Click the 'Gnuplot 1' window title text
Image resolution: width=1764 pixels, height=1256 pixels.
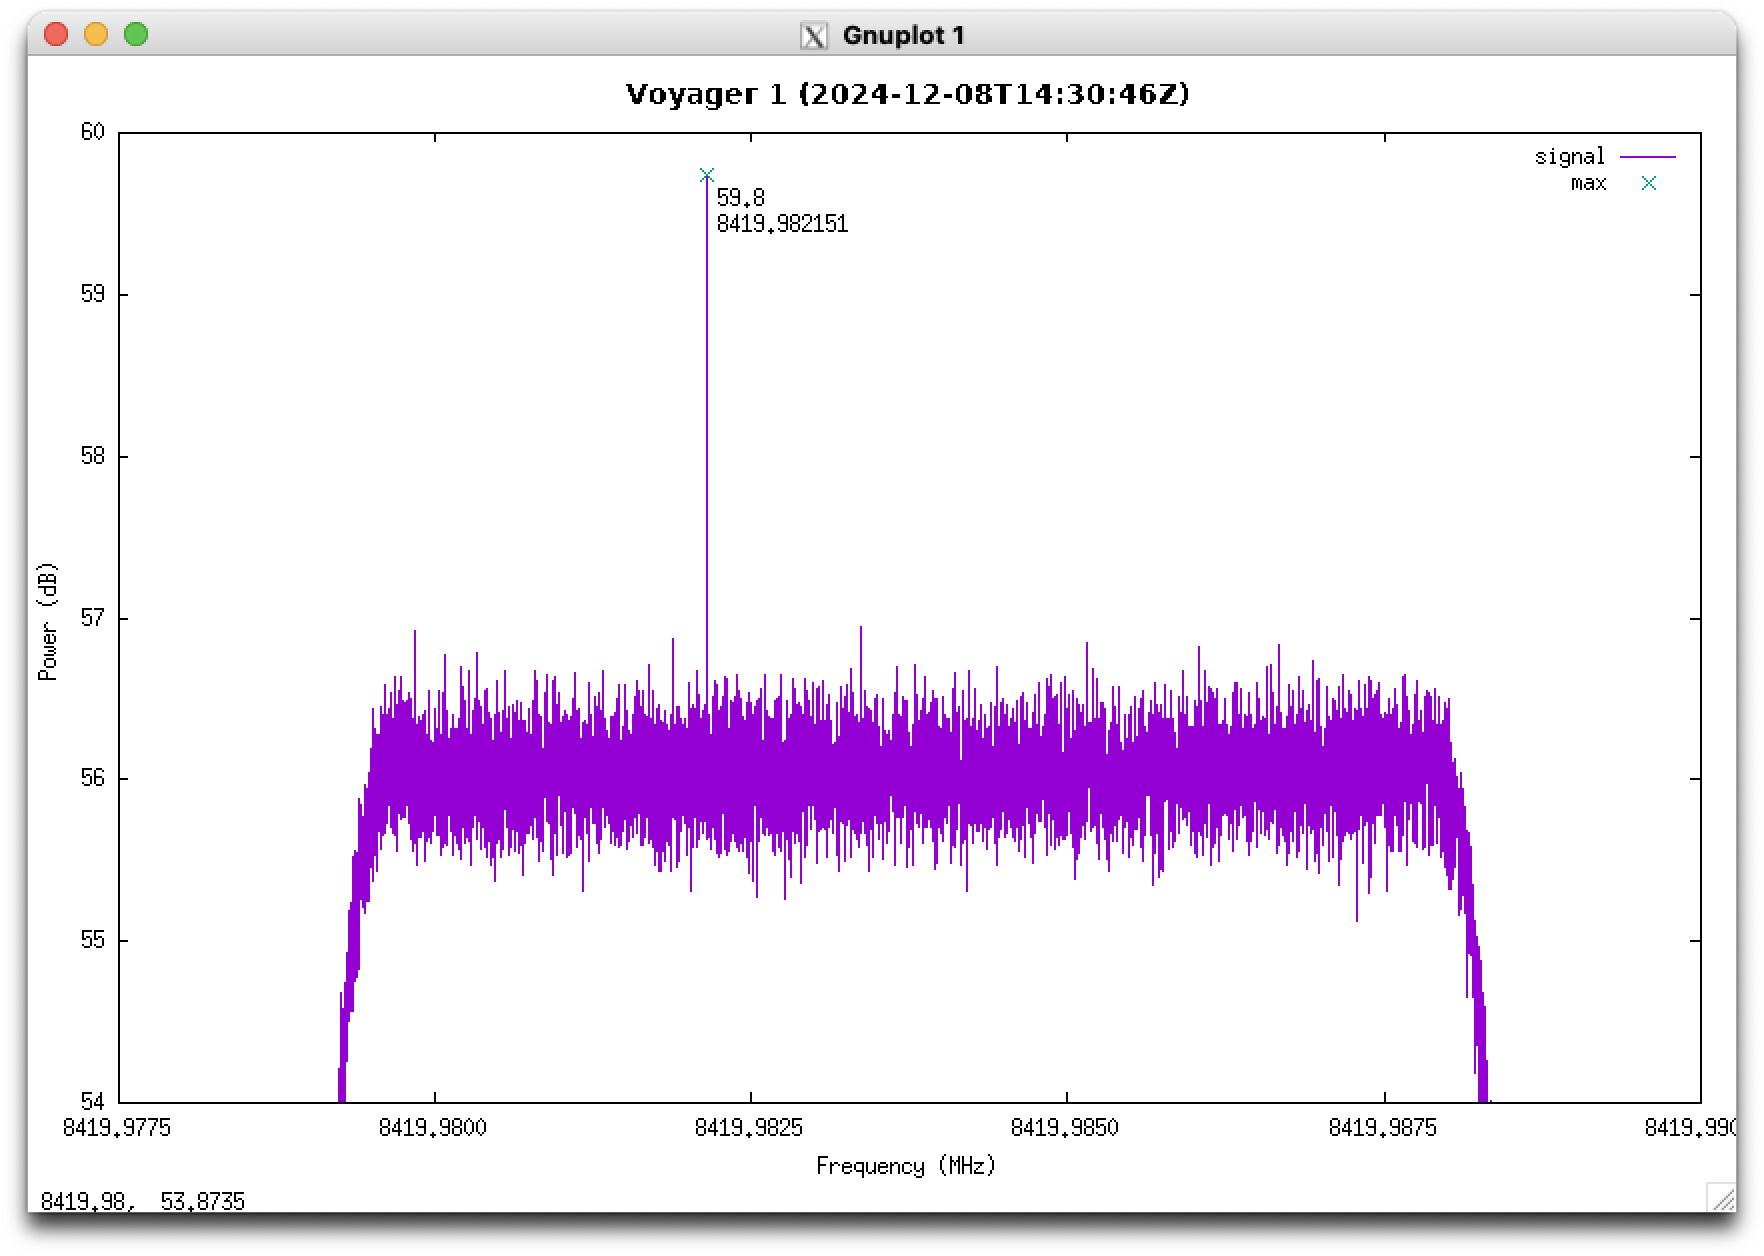(903, 36)
